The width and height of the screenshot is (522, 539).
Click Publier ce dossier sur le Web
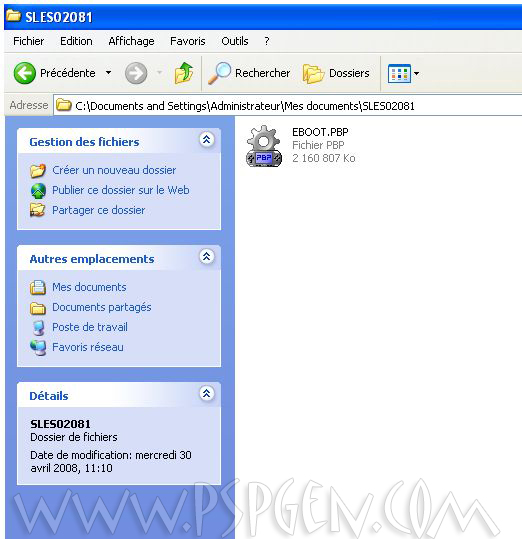click(121, 190)
